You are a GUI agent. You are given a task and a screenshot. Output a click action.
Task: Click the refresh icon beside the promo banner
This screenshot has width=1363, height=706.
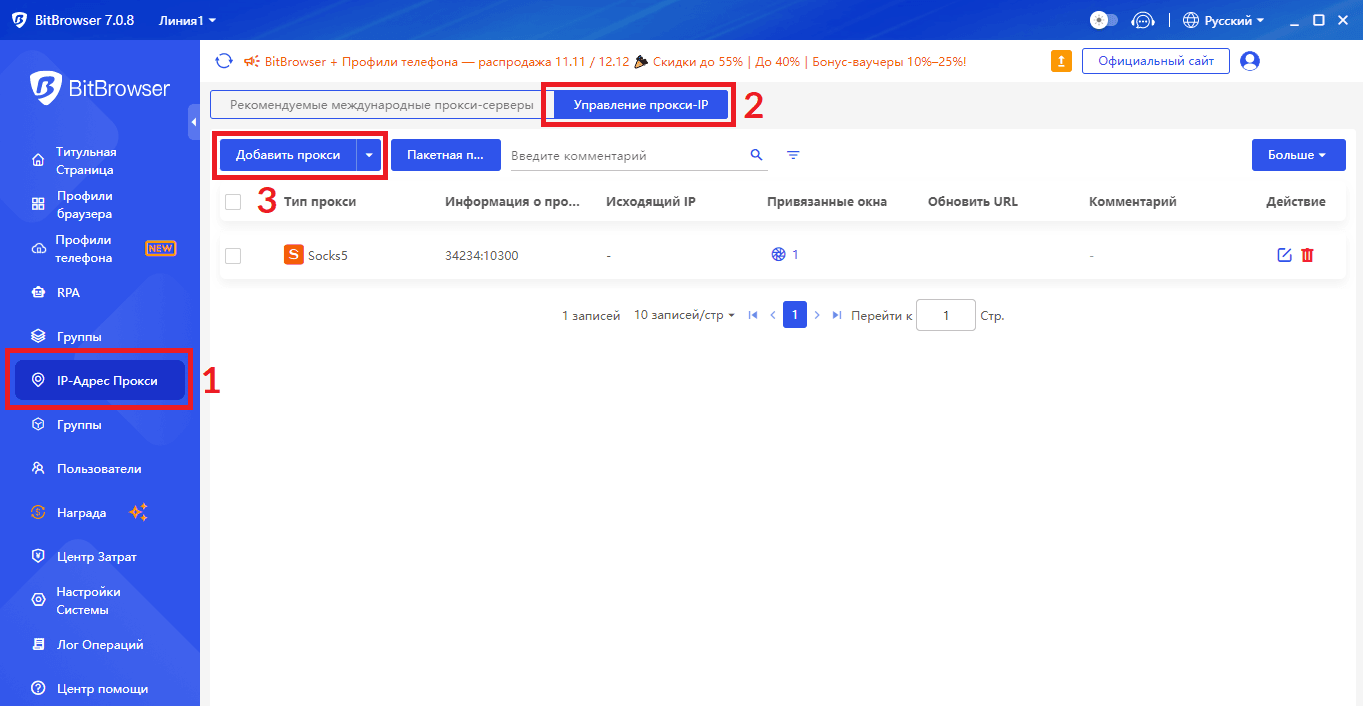(x=224, y=61)
